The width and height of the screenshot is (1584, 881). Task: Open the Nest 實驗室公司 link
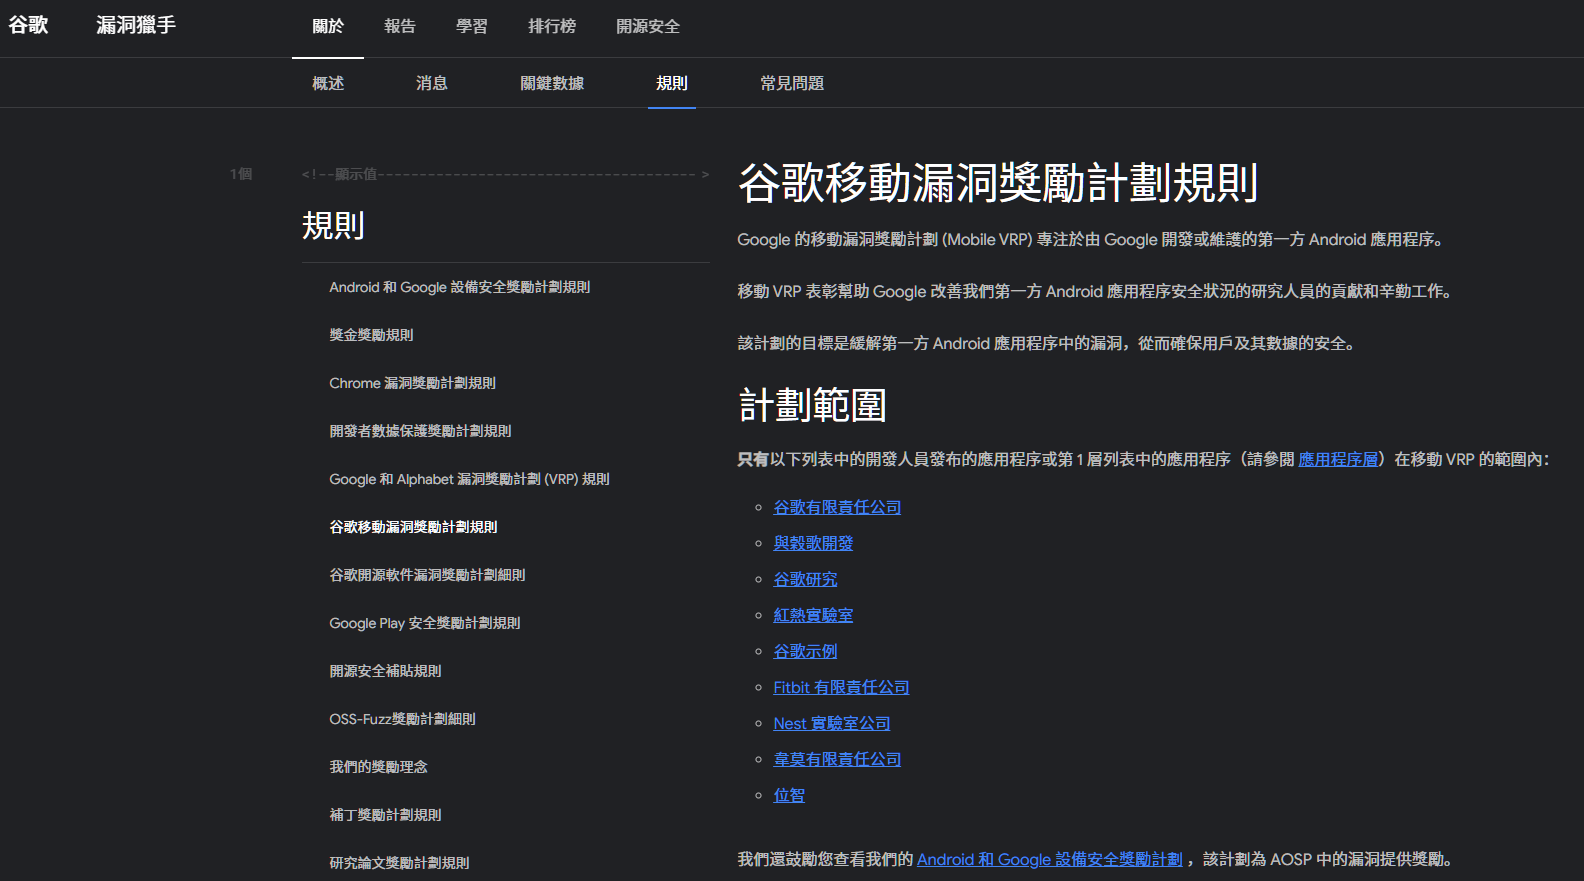(x=831, y=723)
